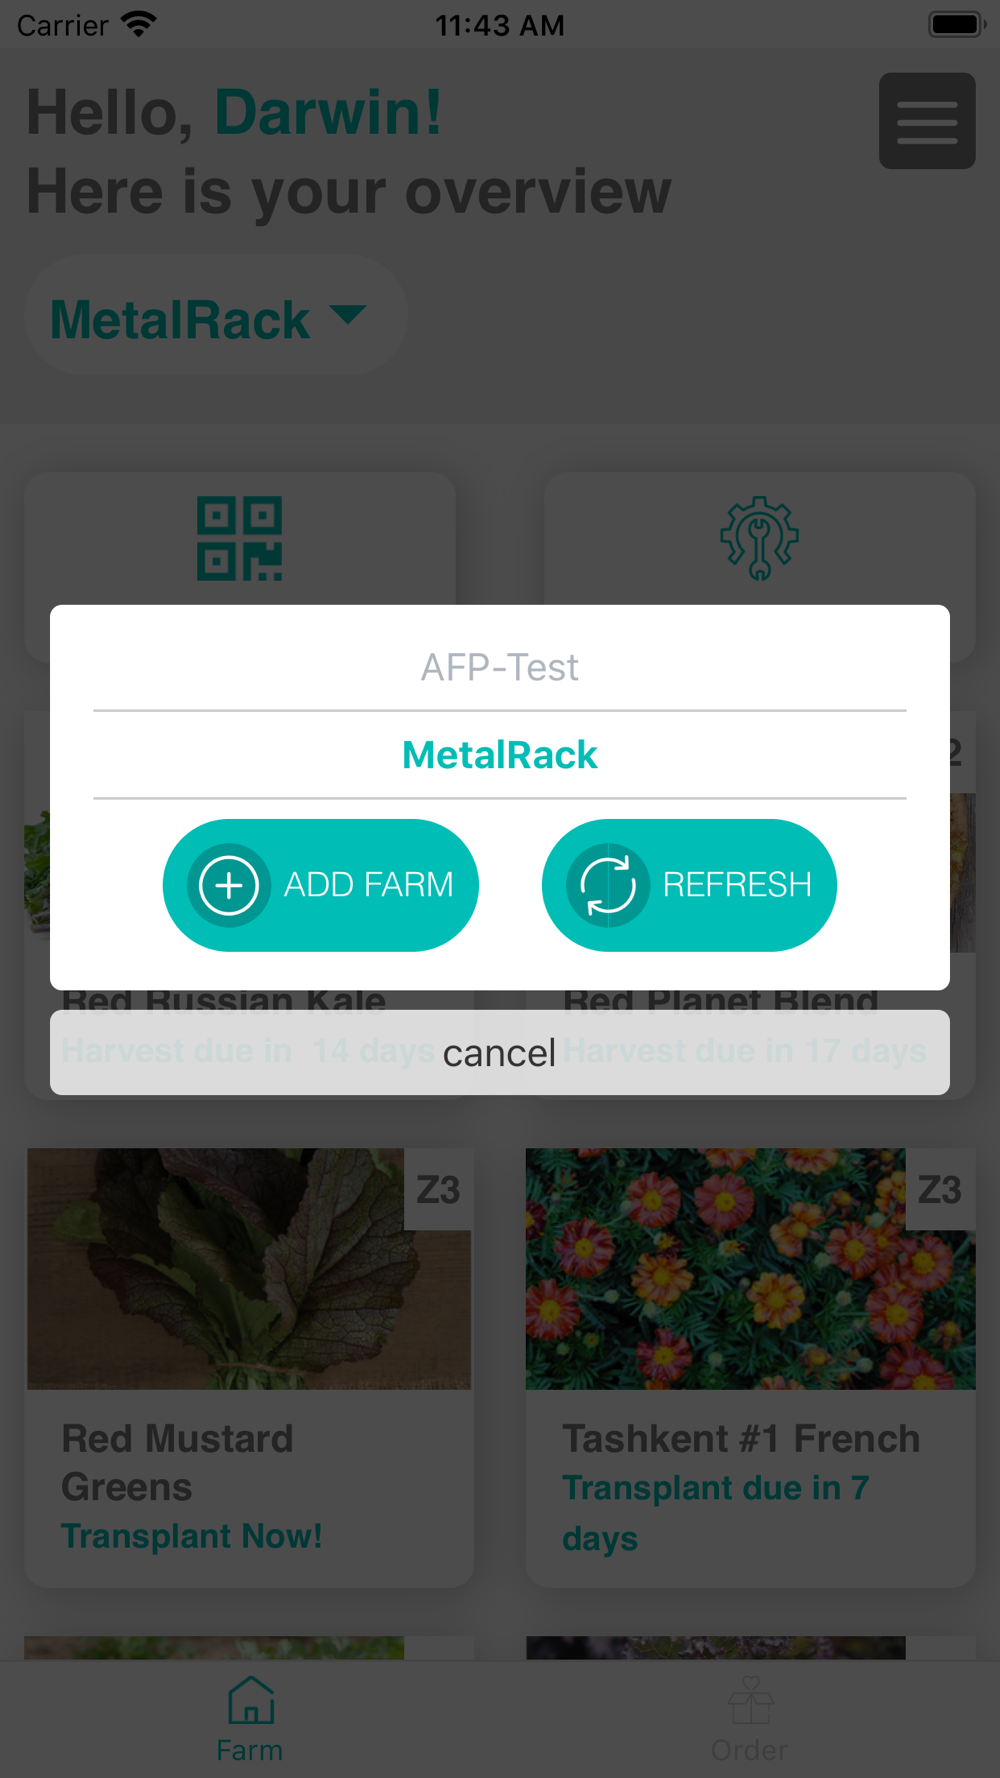This screenshot has width=1000, height=1778.
Task: Check the battery indicator icon
Action: [x=957, y=24]
